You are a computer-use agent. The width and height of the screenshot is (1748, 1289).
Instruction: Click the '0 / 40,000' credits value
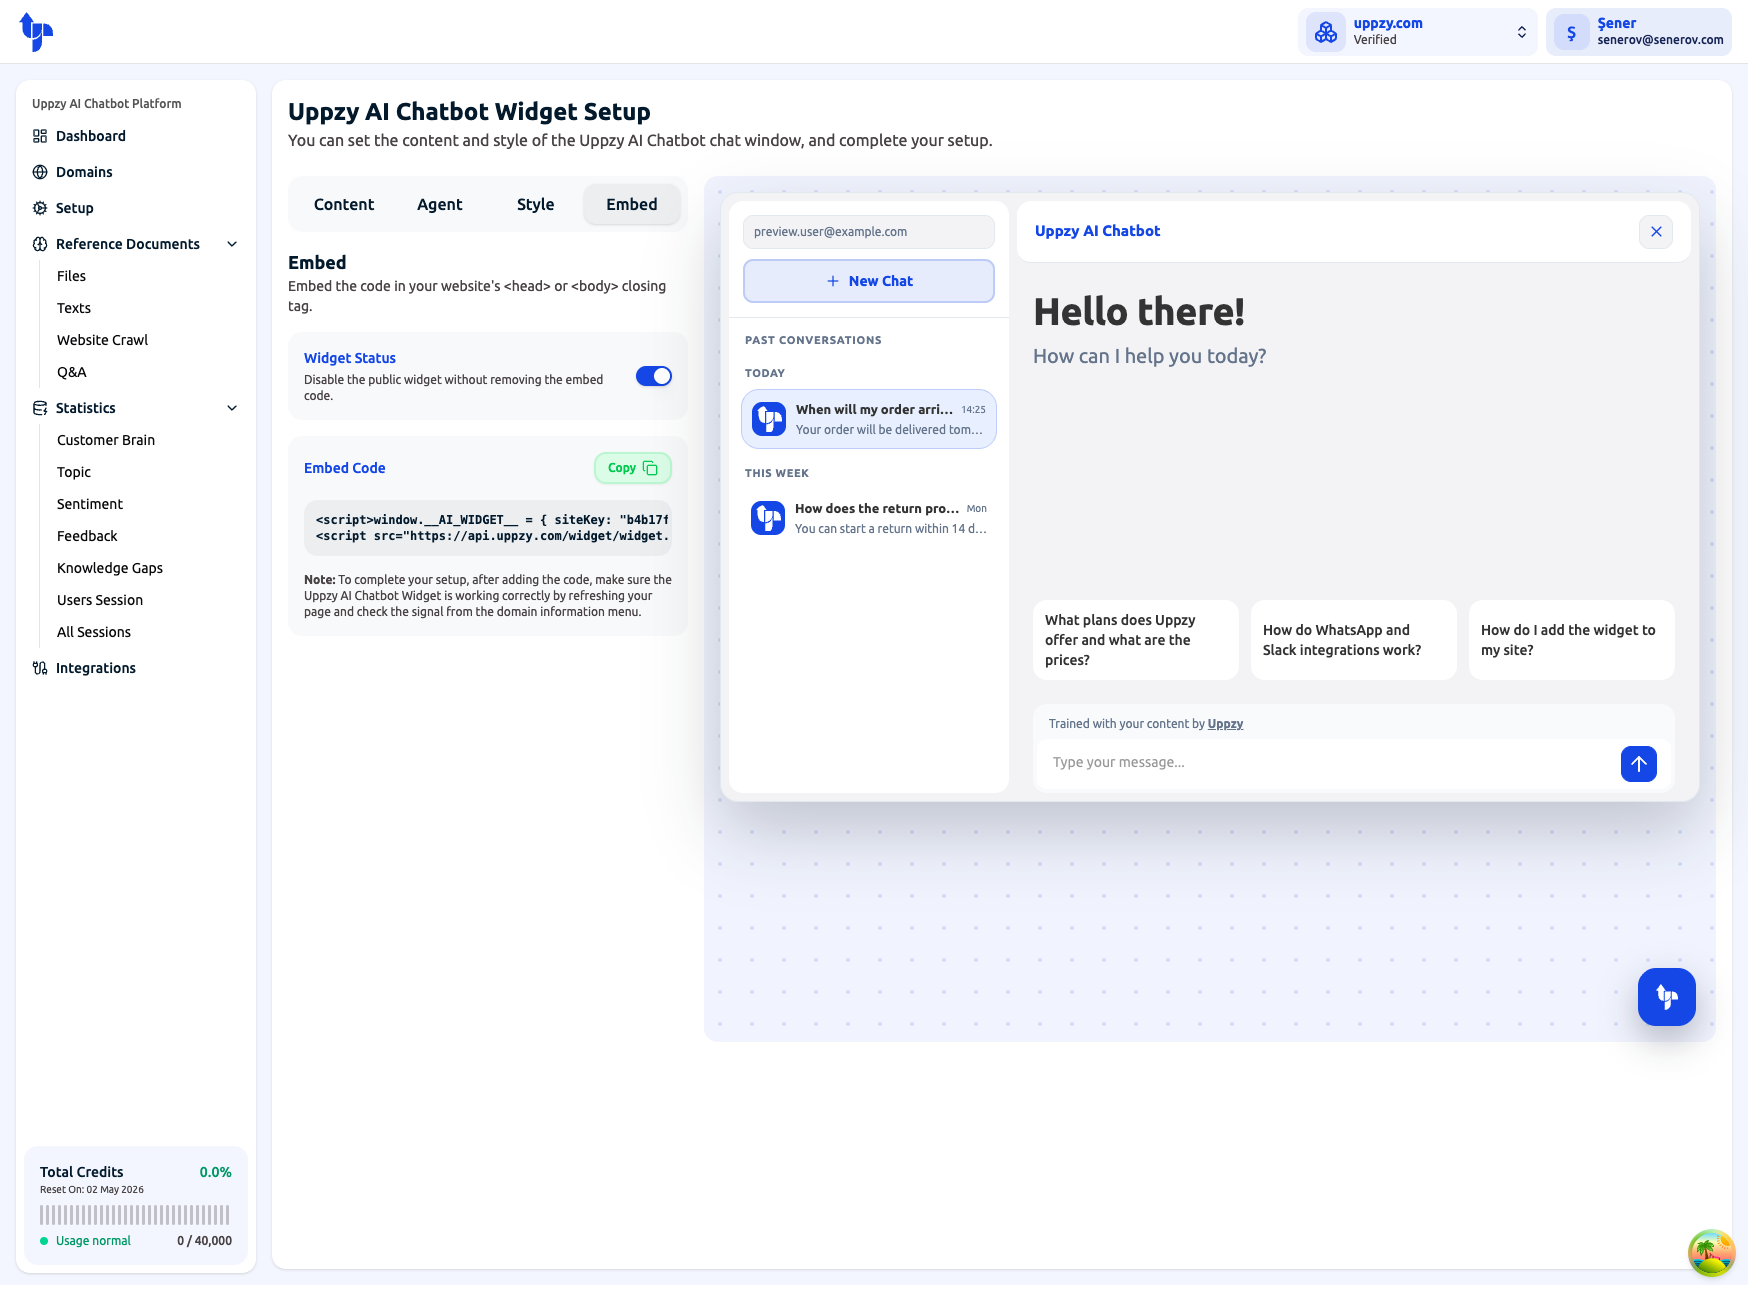tap(204, 1241)
